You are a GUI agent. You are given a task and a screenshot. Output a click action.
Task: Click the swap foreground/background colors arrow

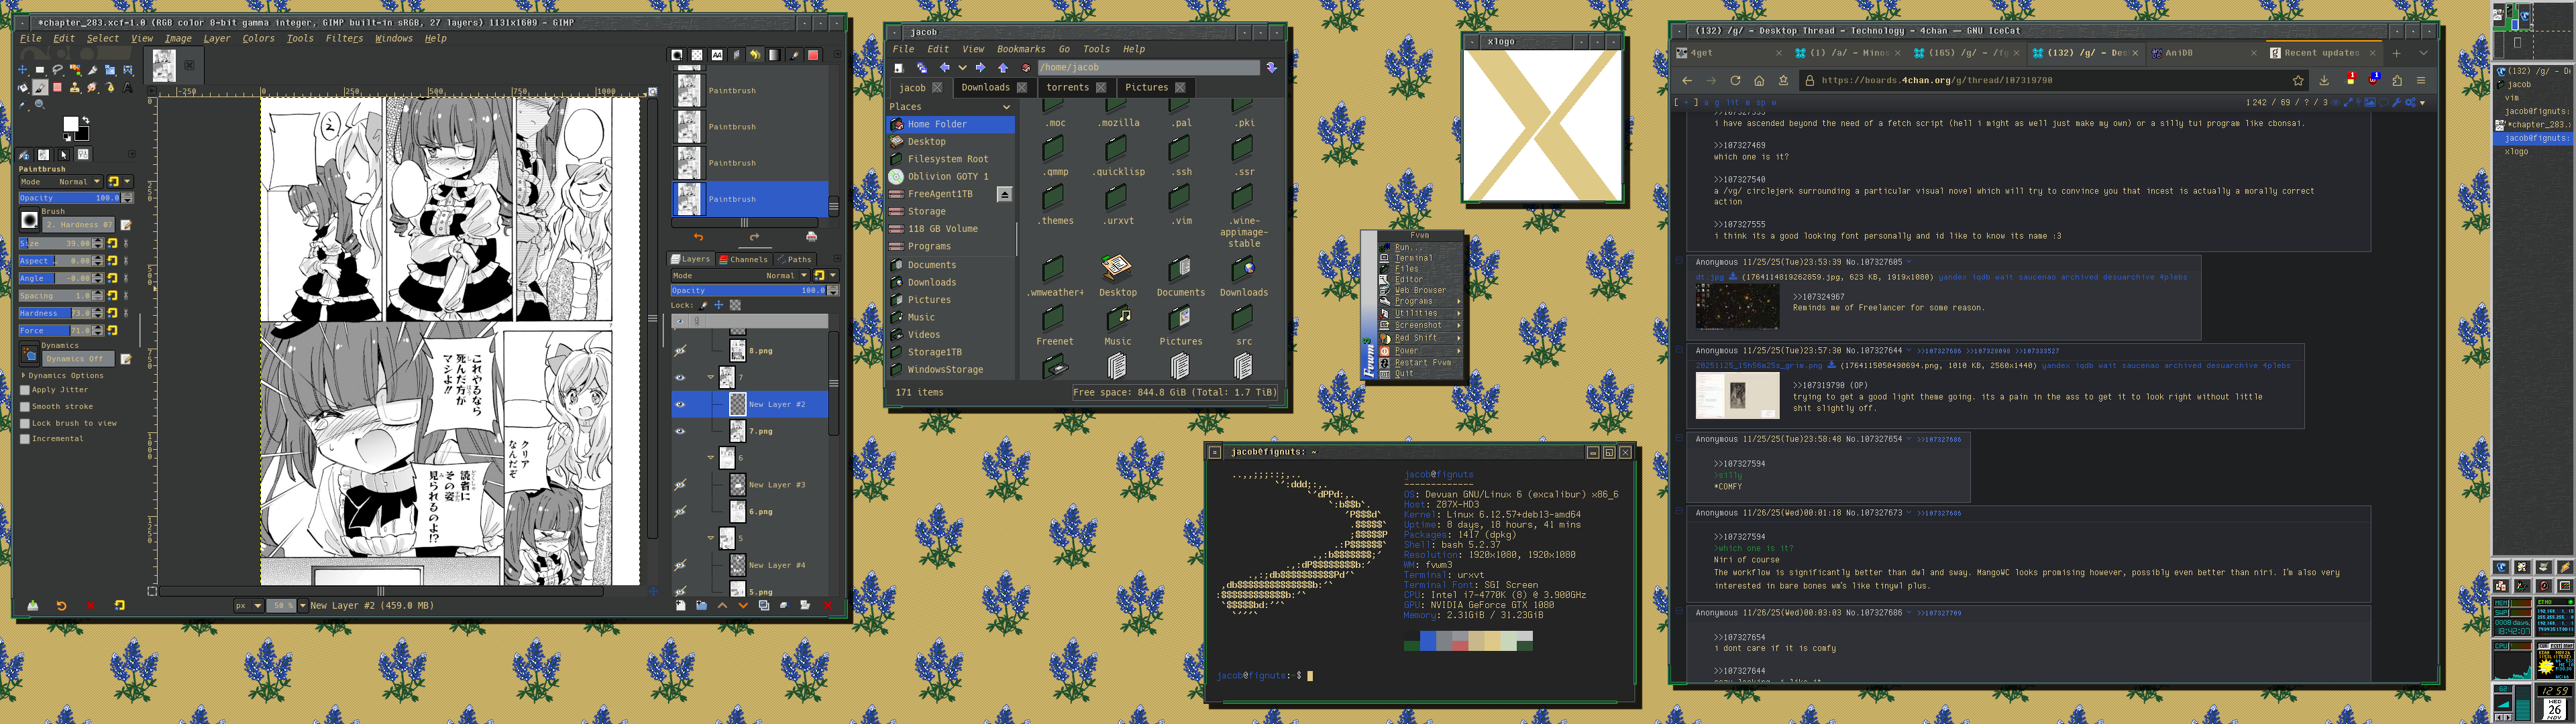[x=85, y=120]
